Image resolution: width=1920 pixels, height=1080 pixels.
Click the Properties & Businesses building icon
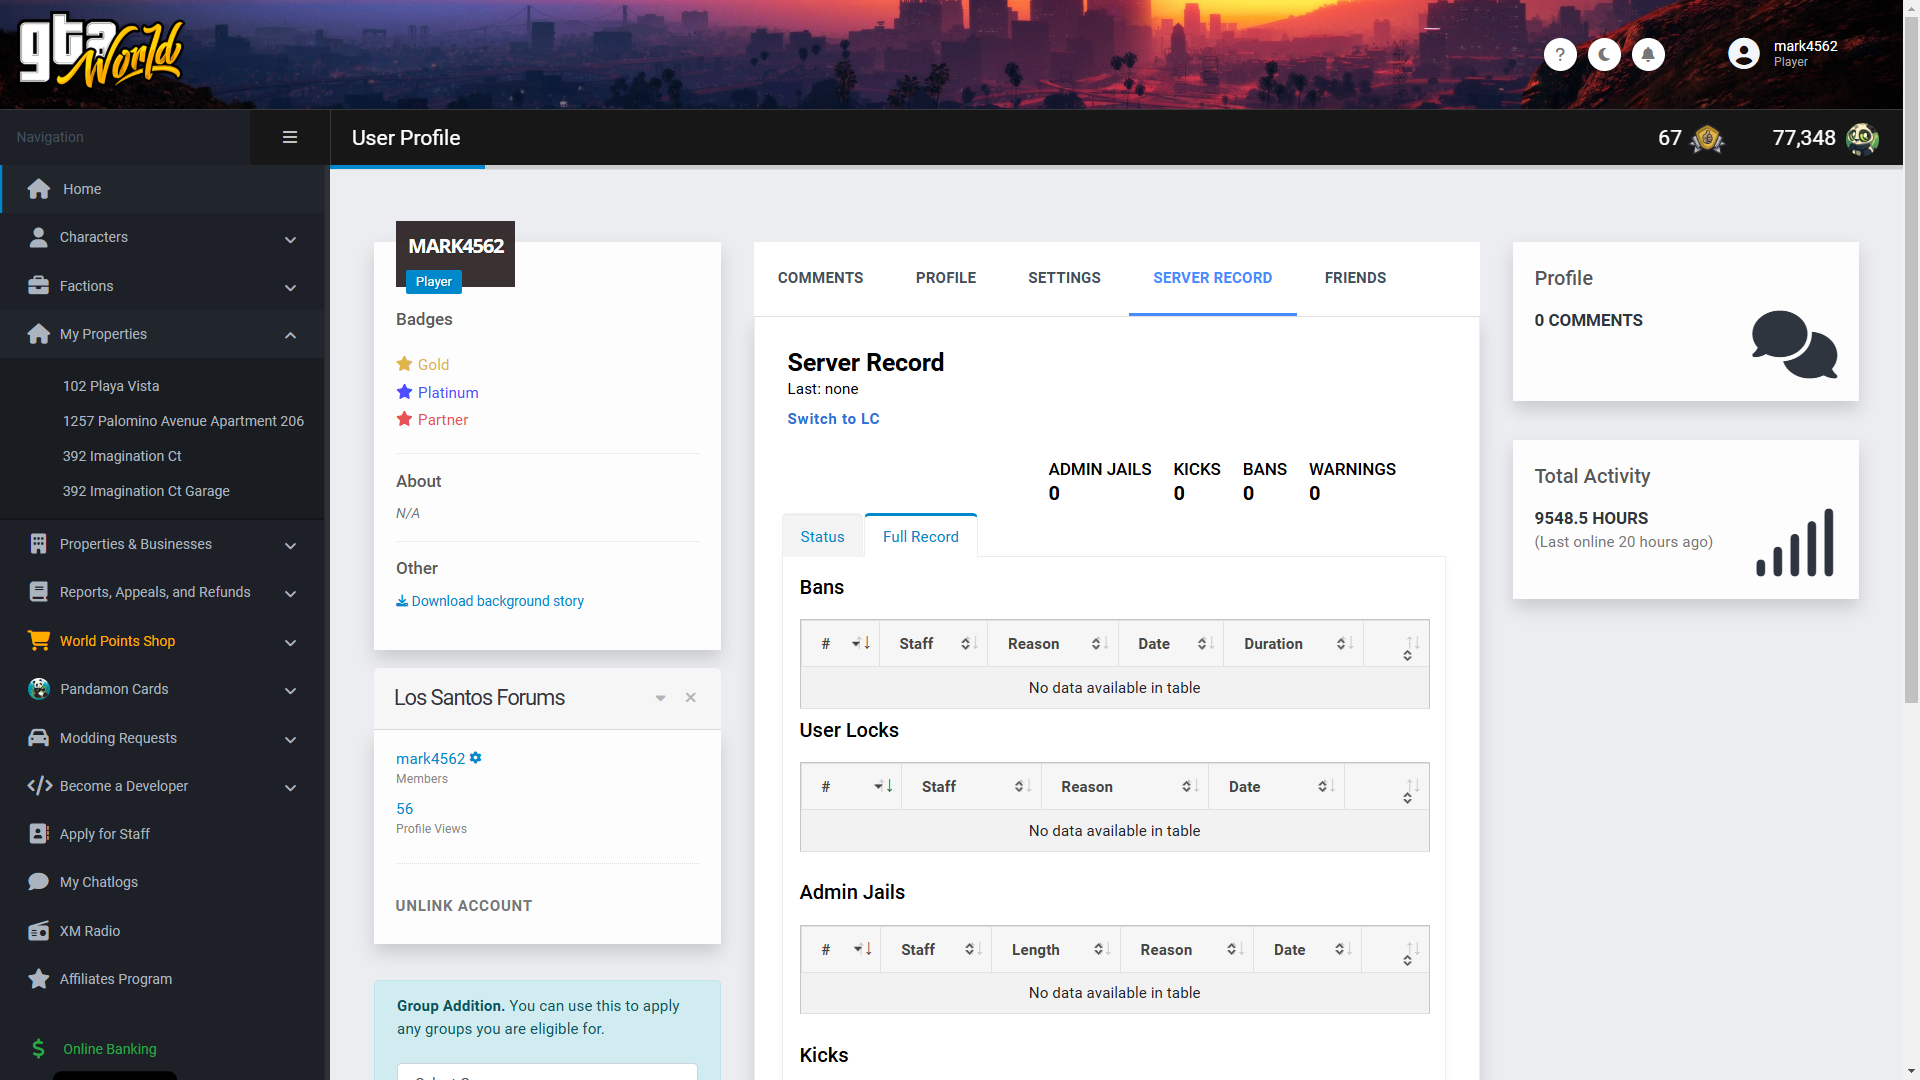(x=38, y=544)
